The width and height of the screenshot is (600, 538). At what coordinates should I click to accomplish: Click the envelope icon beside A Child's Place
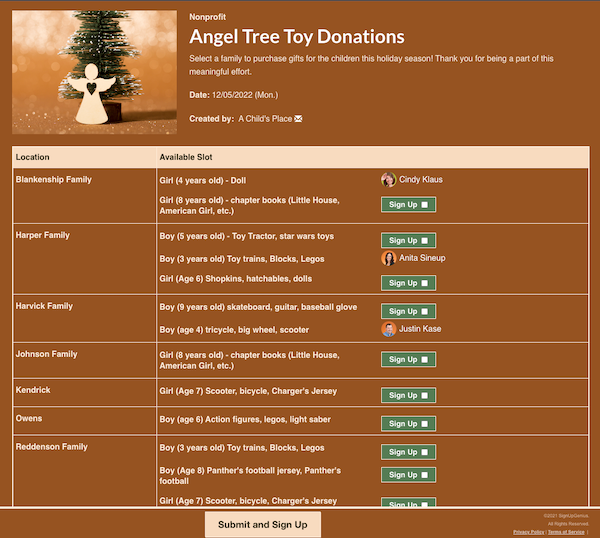pos(298,119)
